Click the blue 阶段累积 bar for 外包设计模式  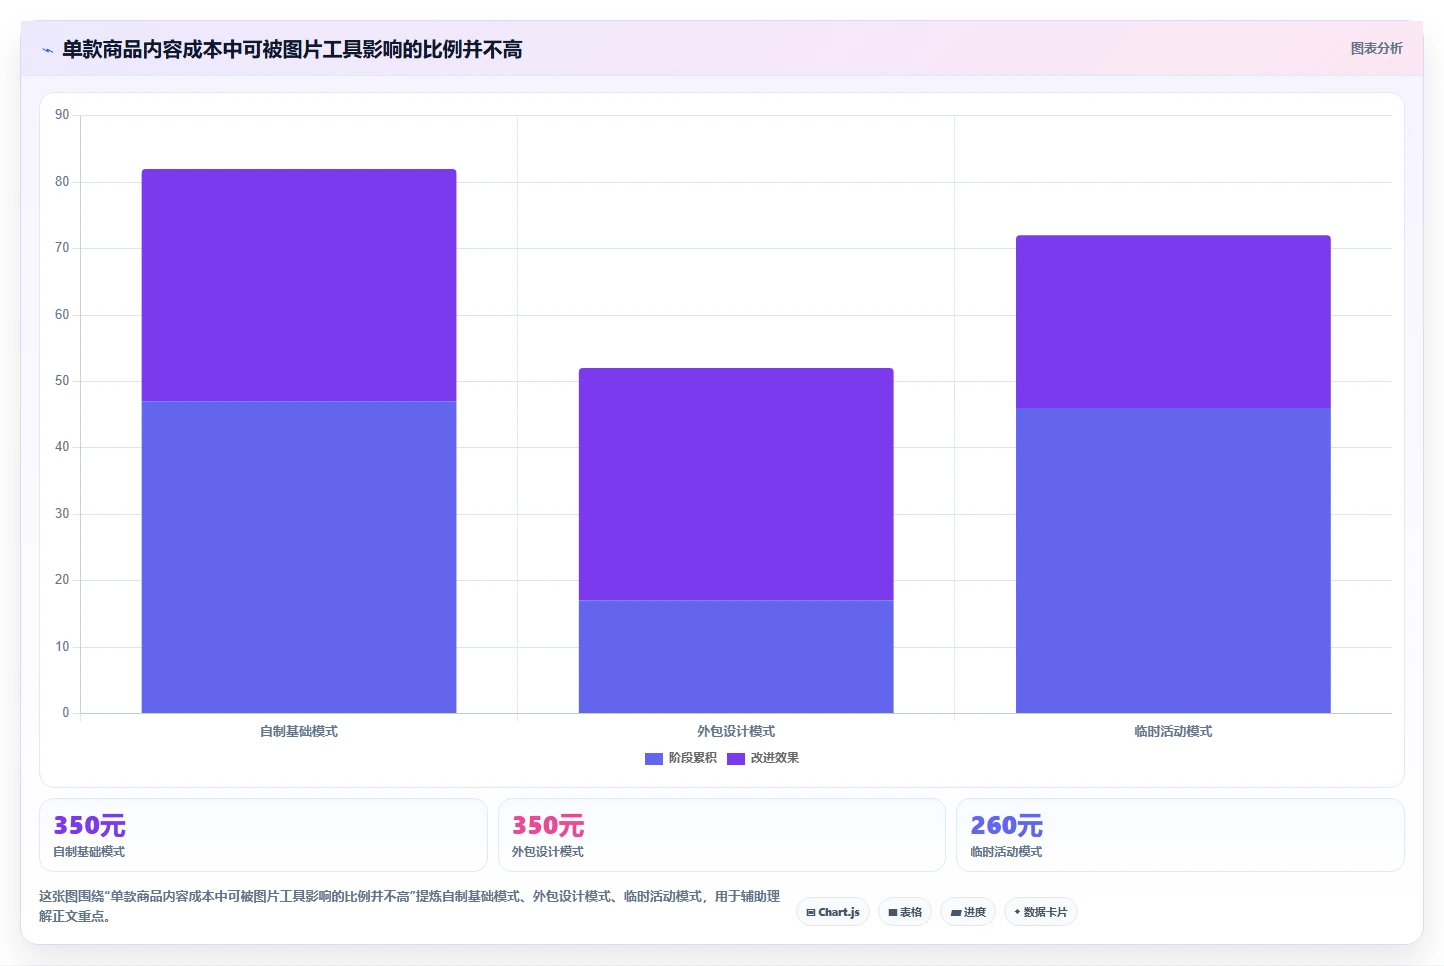[x=736, y=656]
